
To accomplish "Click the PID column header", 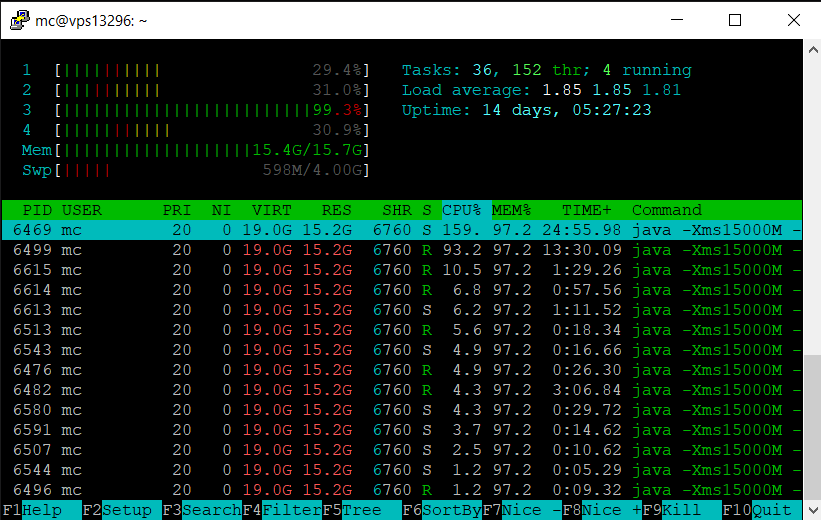I will click(37, 210).
